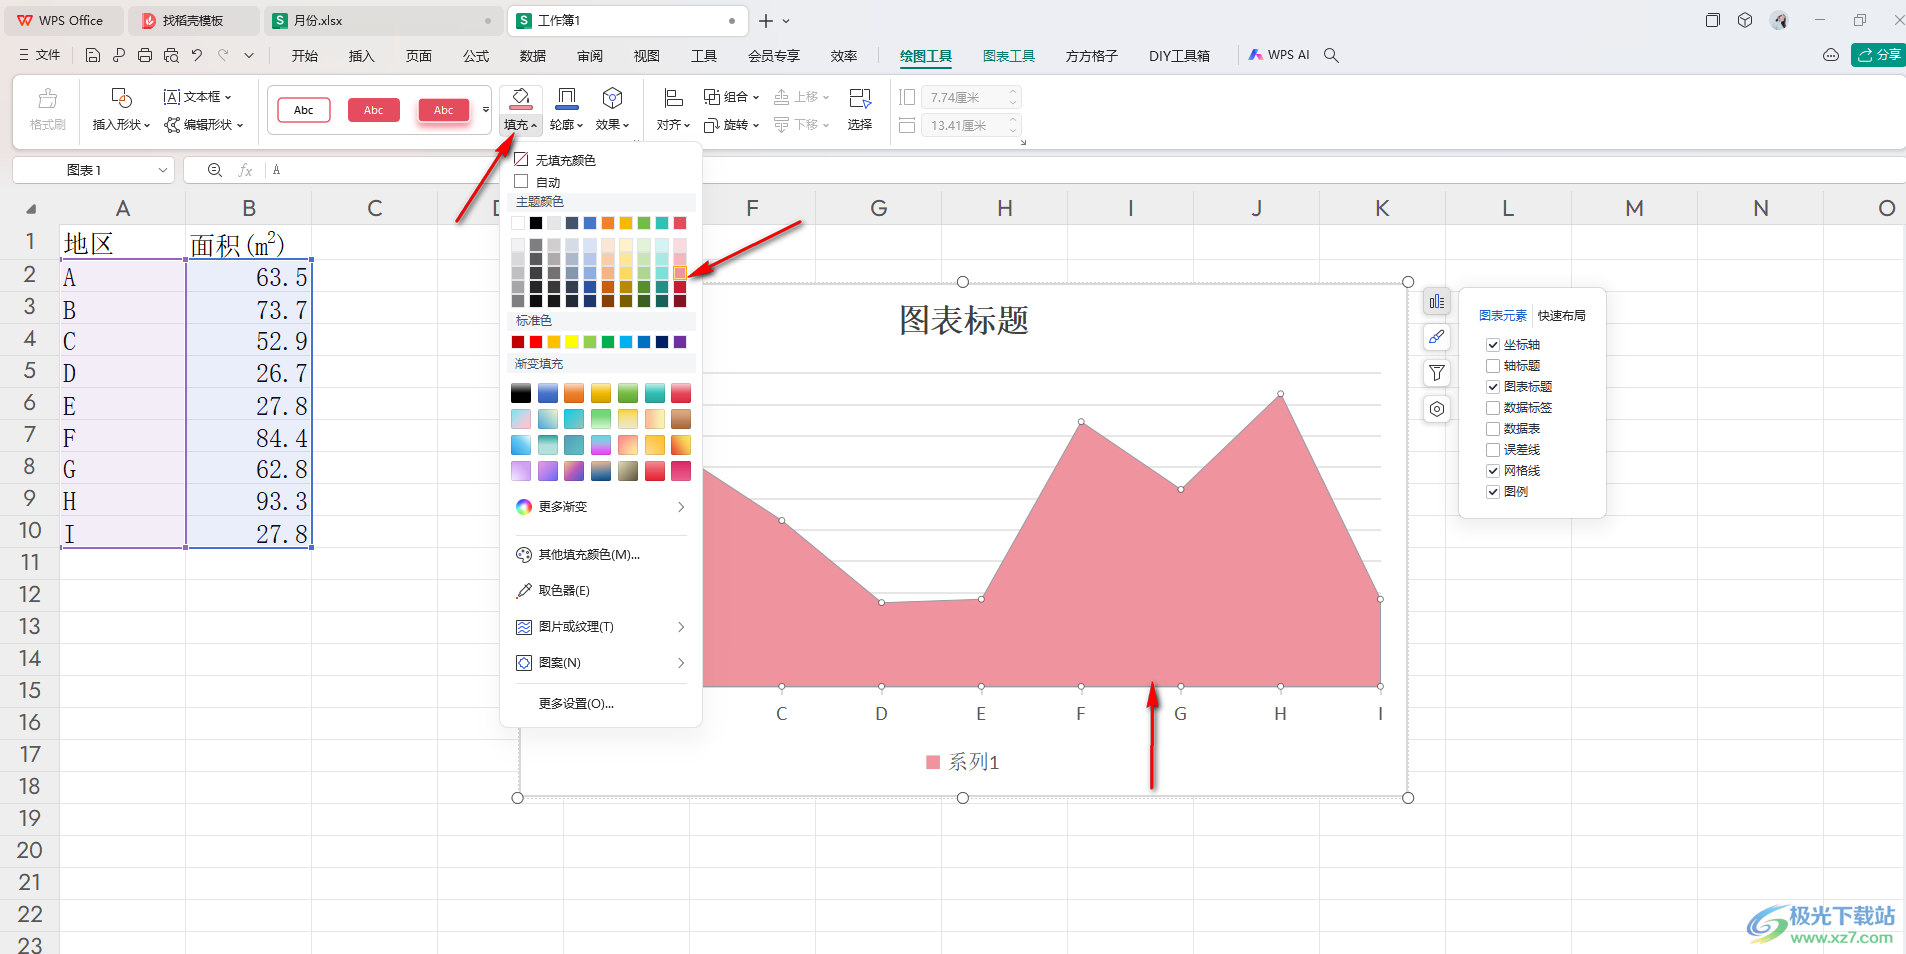Click the Edit Shape (编辑形状) icon
Viewport: 1906px width, 954px height.
click(x=173, y=125)
